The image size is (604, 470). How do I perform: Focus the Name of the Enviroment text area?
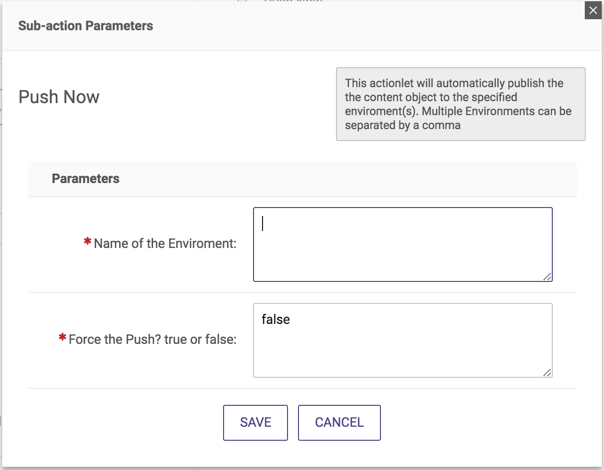tap(402, 244)
